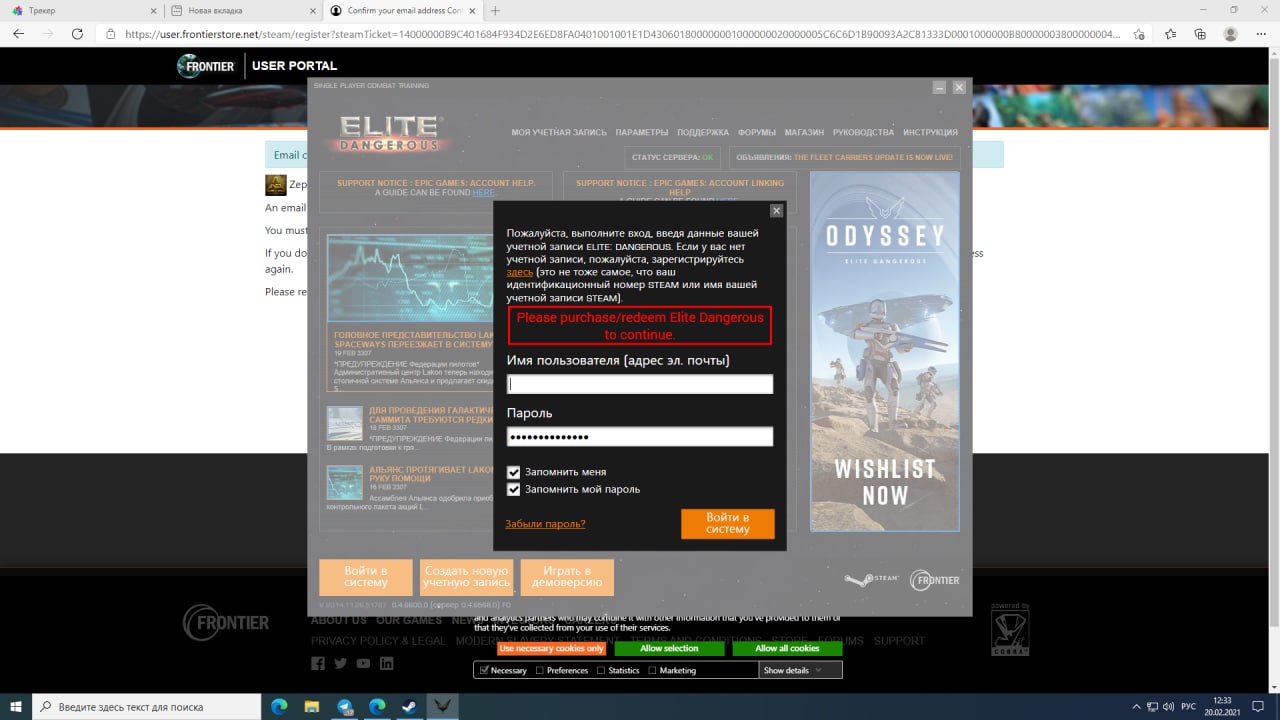The width and height of the screenshot is (1280, 720).
Task: Enable the 'Marketing' cookies checkbox
Action: [652, 670]
